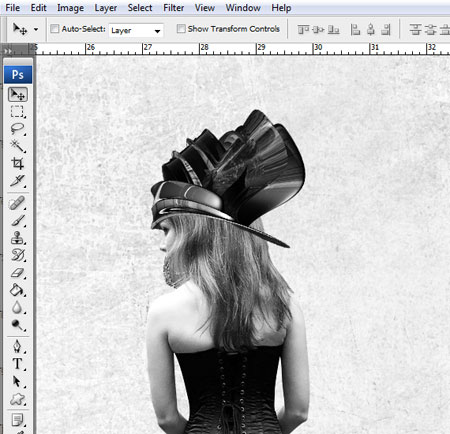Enable Show Transform Controls checkbox
This screenshot has width=450, height=434.
181,29
